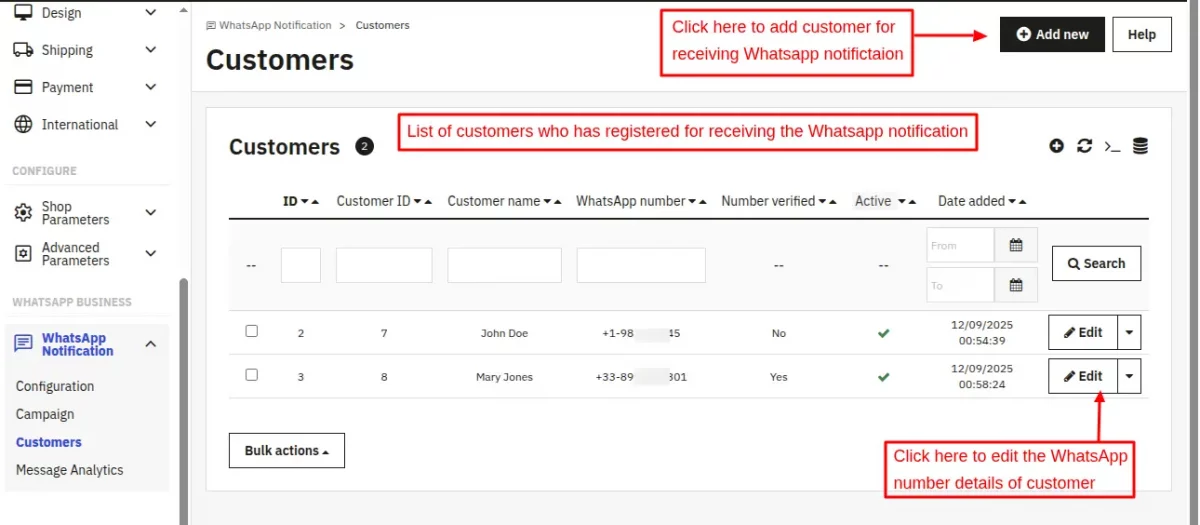
Task: Expand the Design menu chevron
Action: click(x=151, y=13)
